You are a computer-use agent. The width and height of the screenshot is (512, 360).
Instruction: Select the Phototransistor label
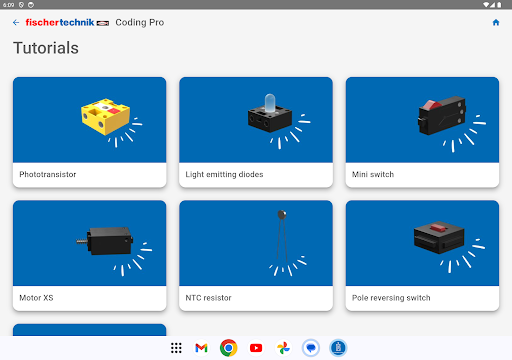(x=48, y=174)
